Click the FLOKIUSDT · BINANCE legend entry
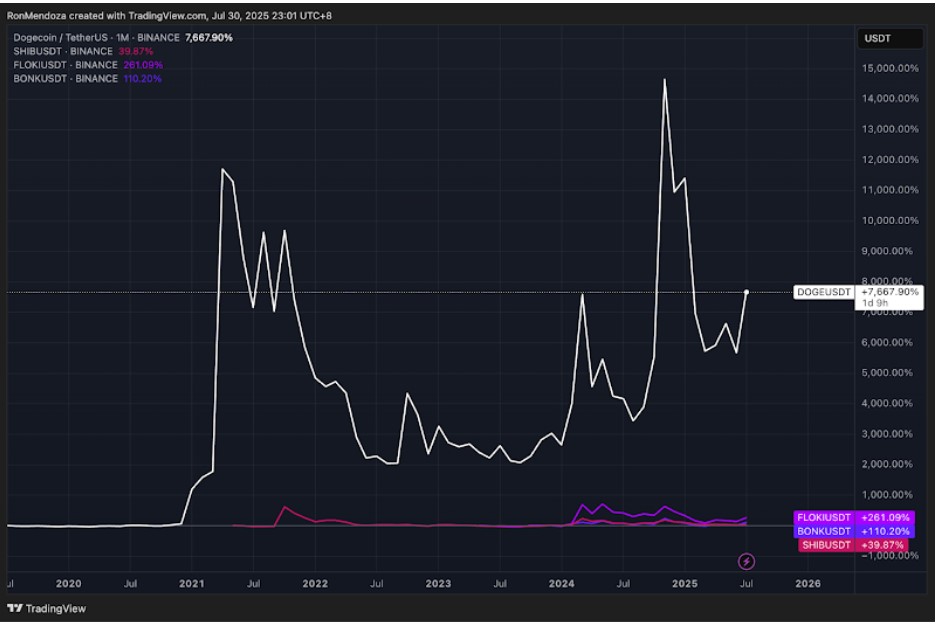 pos(65,65)
